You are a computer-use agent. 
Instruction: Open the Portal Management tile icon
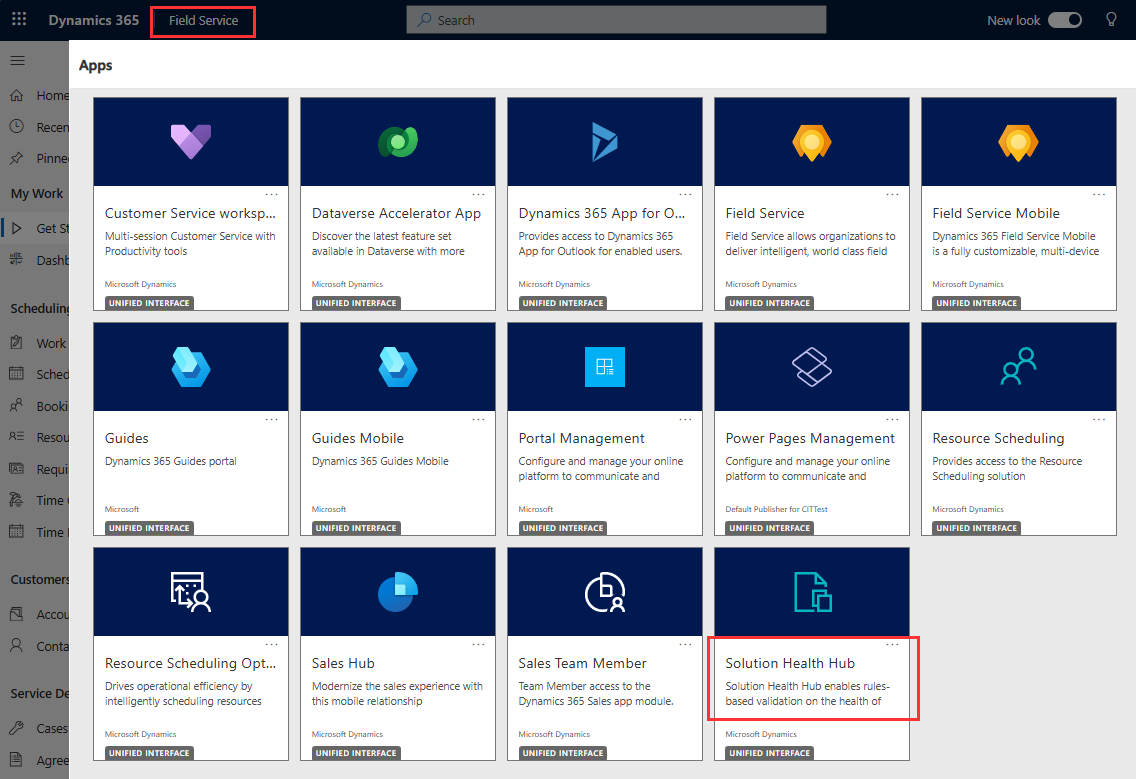click(605, 367)
